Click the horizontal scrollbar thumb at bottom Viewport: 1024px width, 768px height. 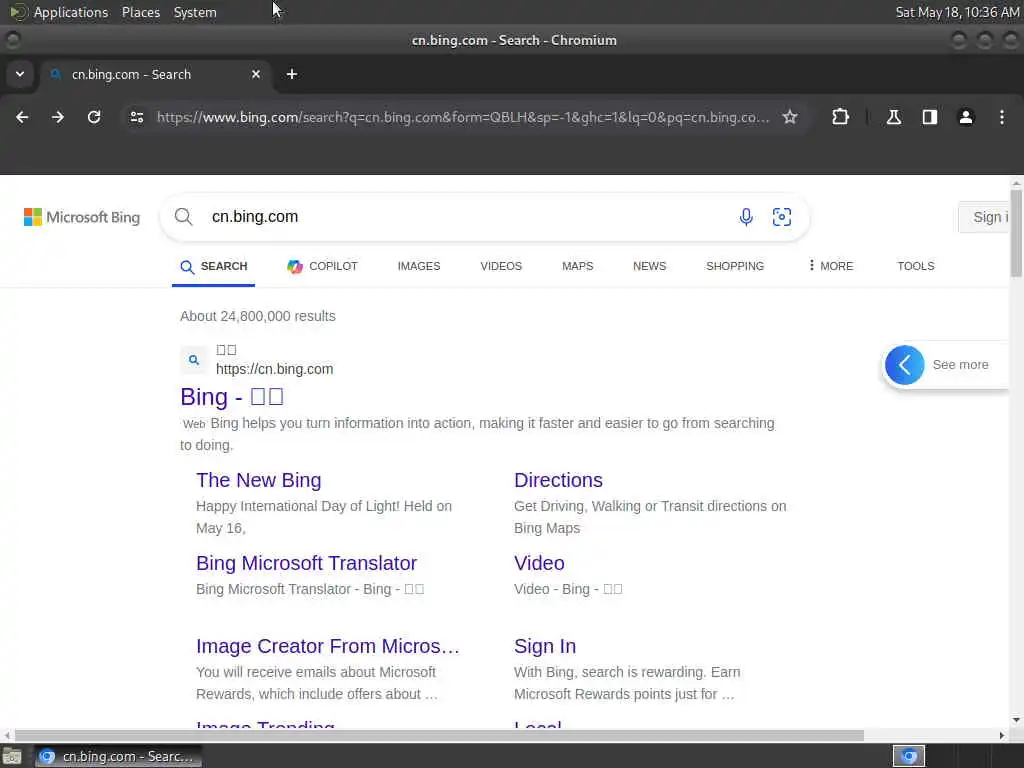pos(439,735)
